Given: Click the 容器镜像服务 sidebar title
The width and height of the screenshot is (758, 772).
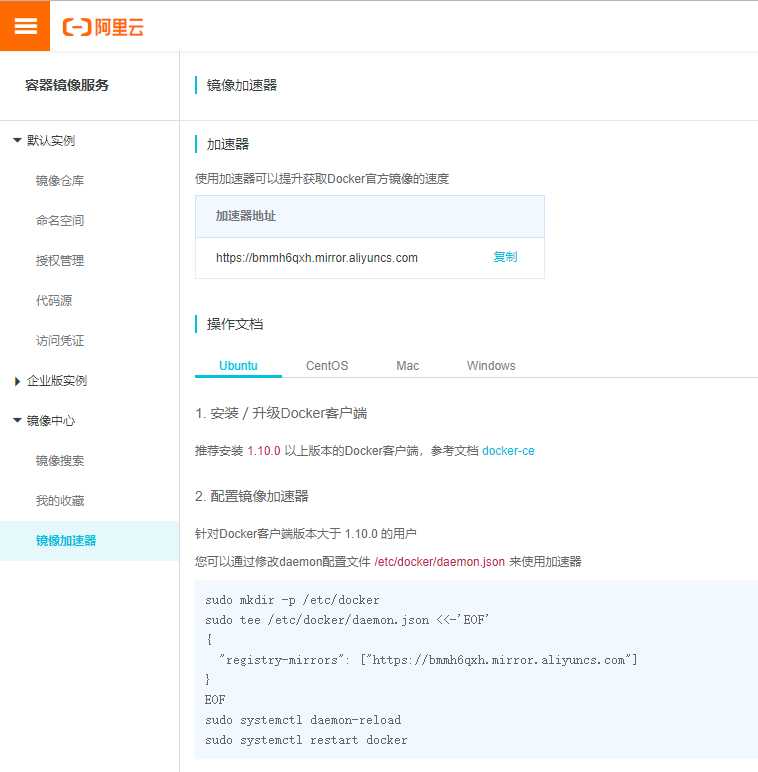Looking at the screenshot, I should [67, 85].
